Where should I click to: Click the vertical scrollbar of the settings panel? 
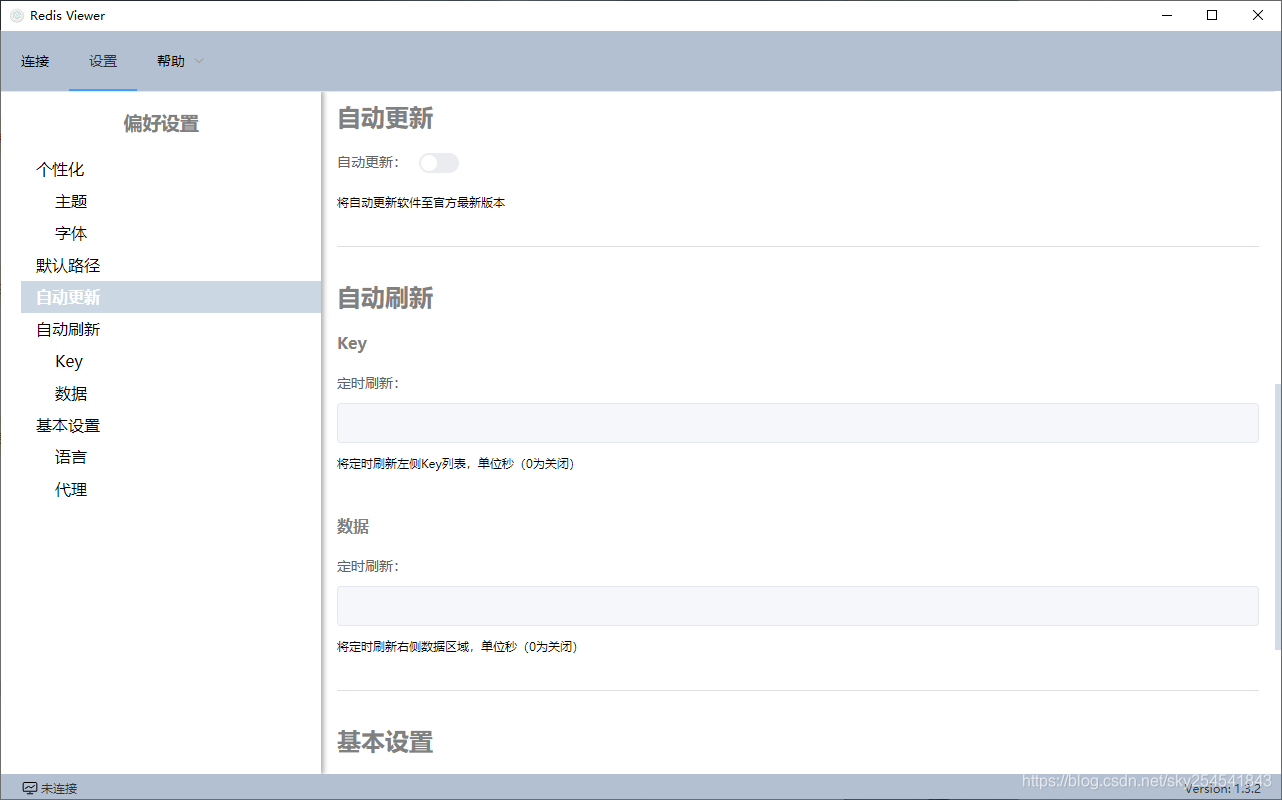(x=1277, y=516)
